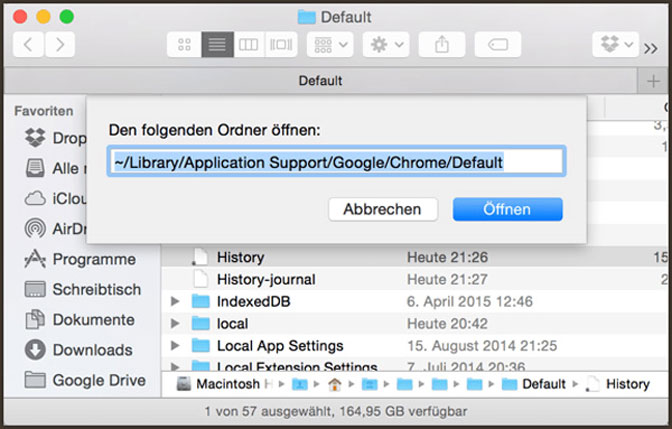Click the Favoriten sidebar heading
Viewport: 672px width, 429px height.
44,111
